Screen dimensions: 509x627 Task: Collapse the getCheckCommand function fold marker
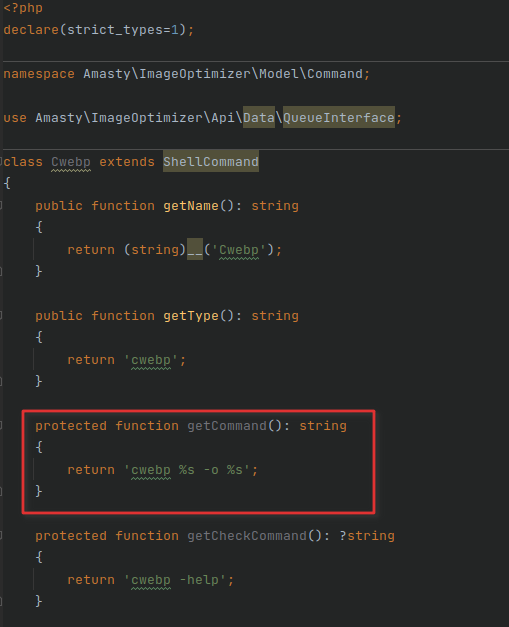click(x=1, y=535)
